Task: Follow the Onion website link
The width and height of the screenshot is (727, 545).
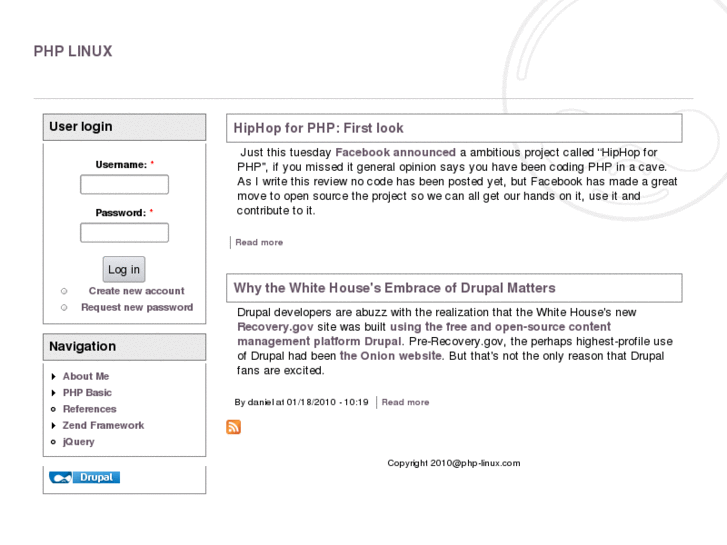Action: click(x=391, y=356)
